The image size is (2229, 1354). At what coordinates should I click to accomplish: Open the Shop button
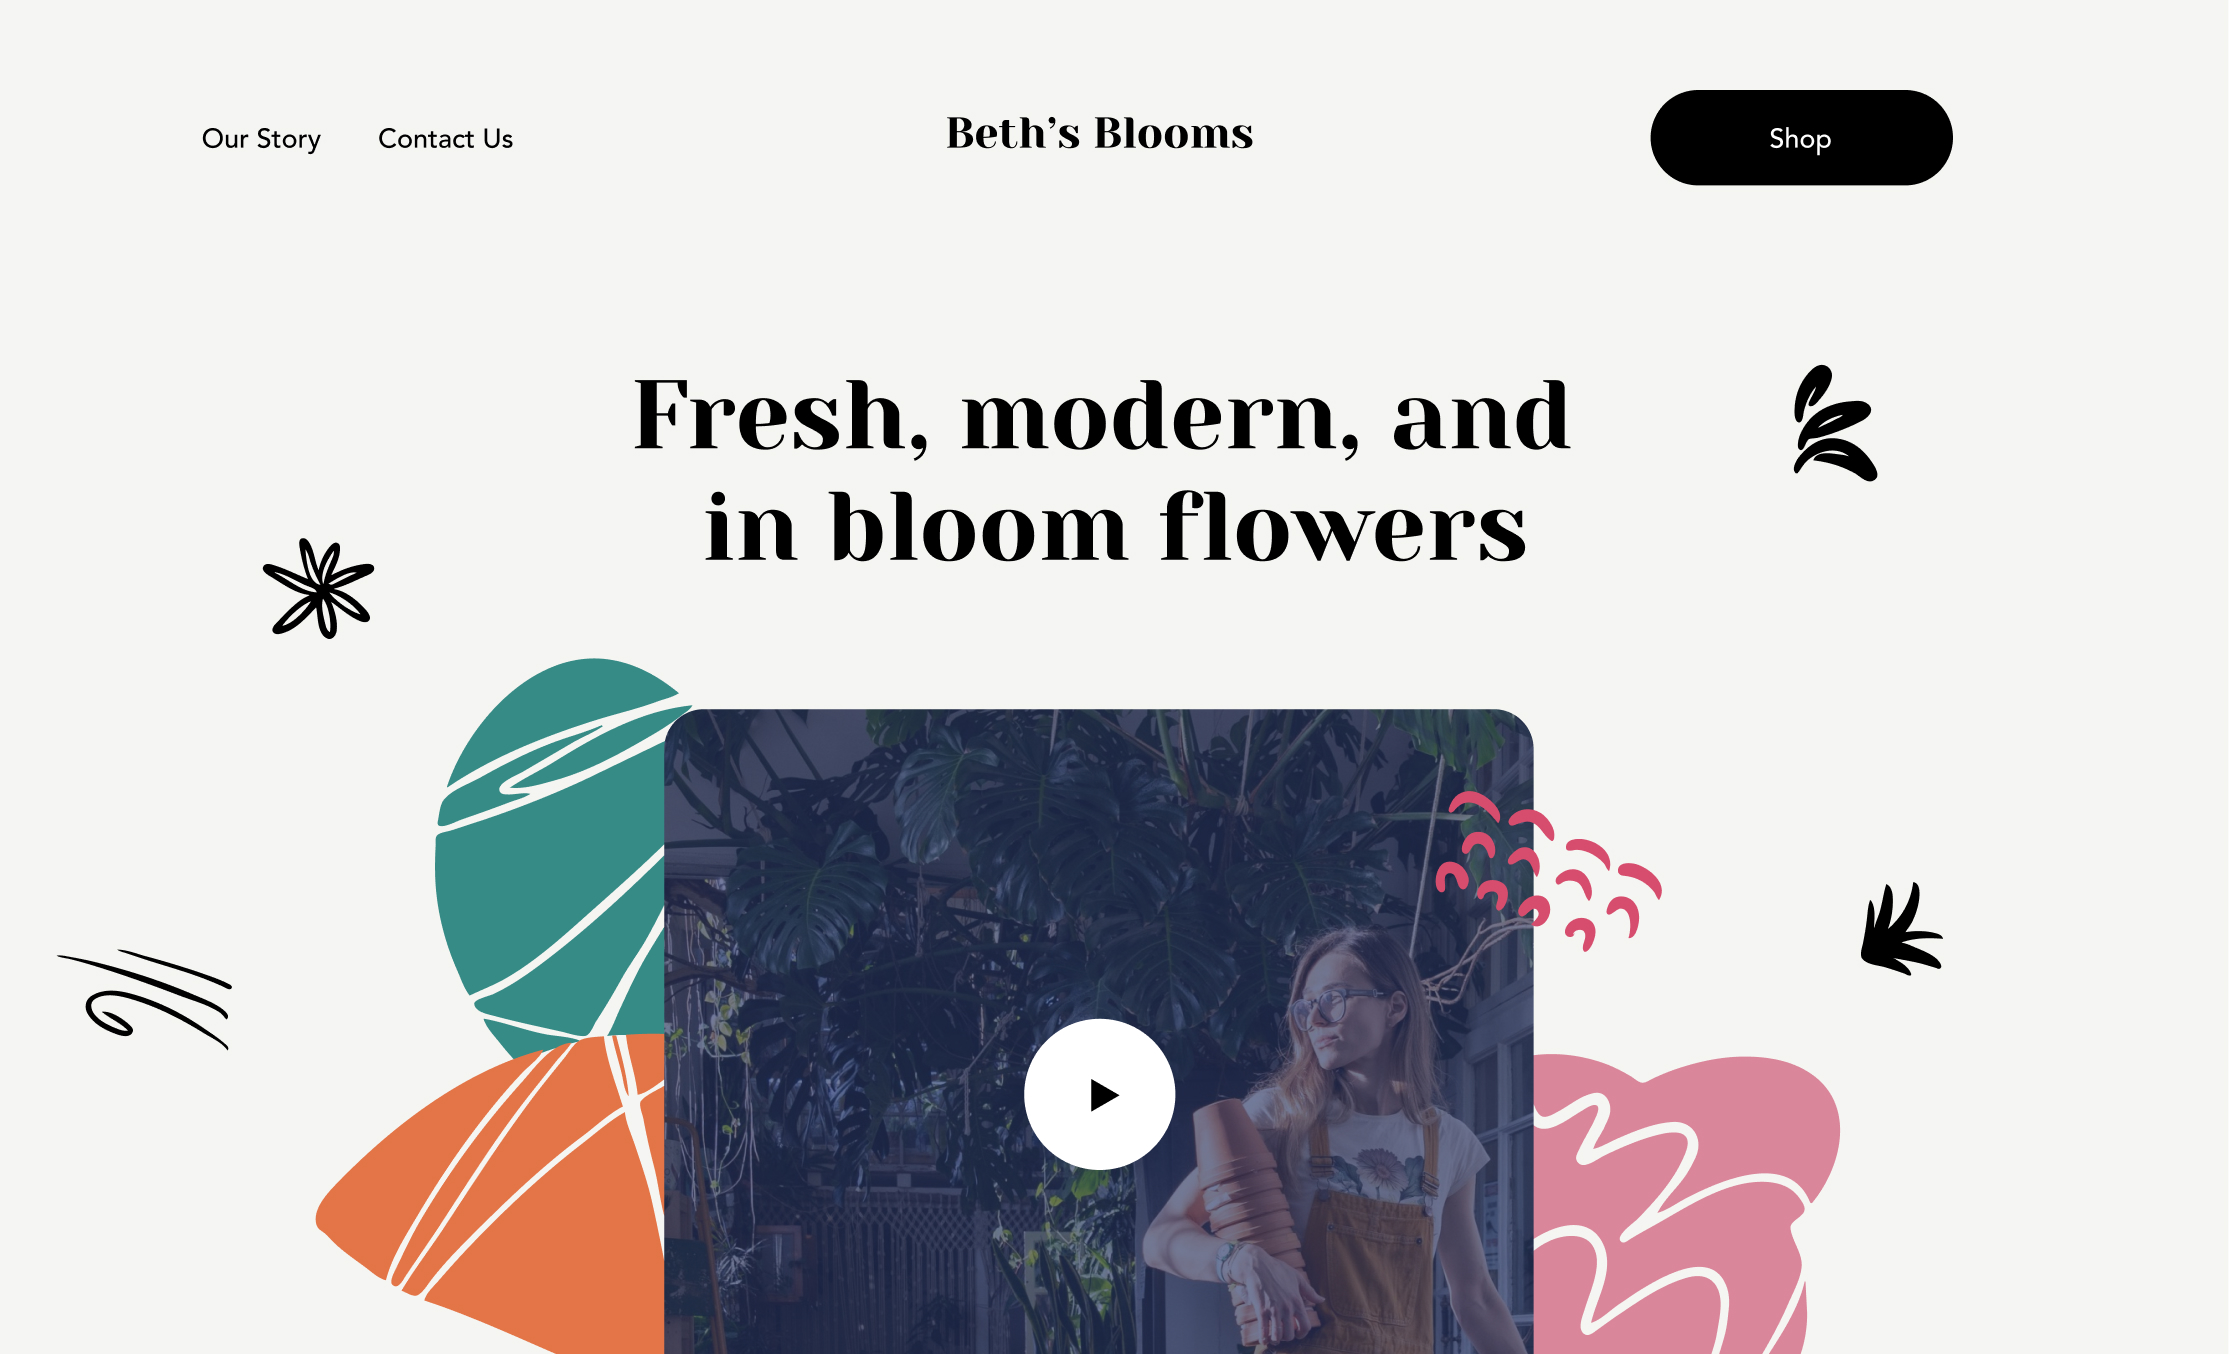(x=1801, y=138)
